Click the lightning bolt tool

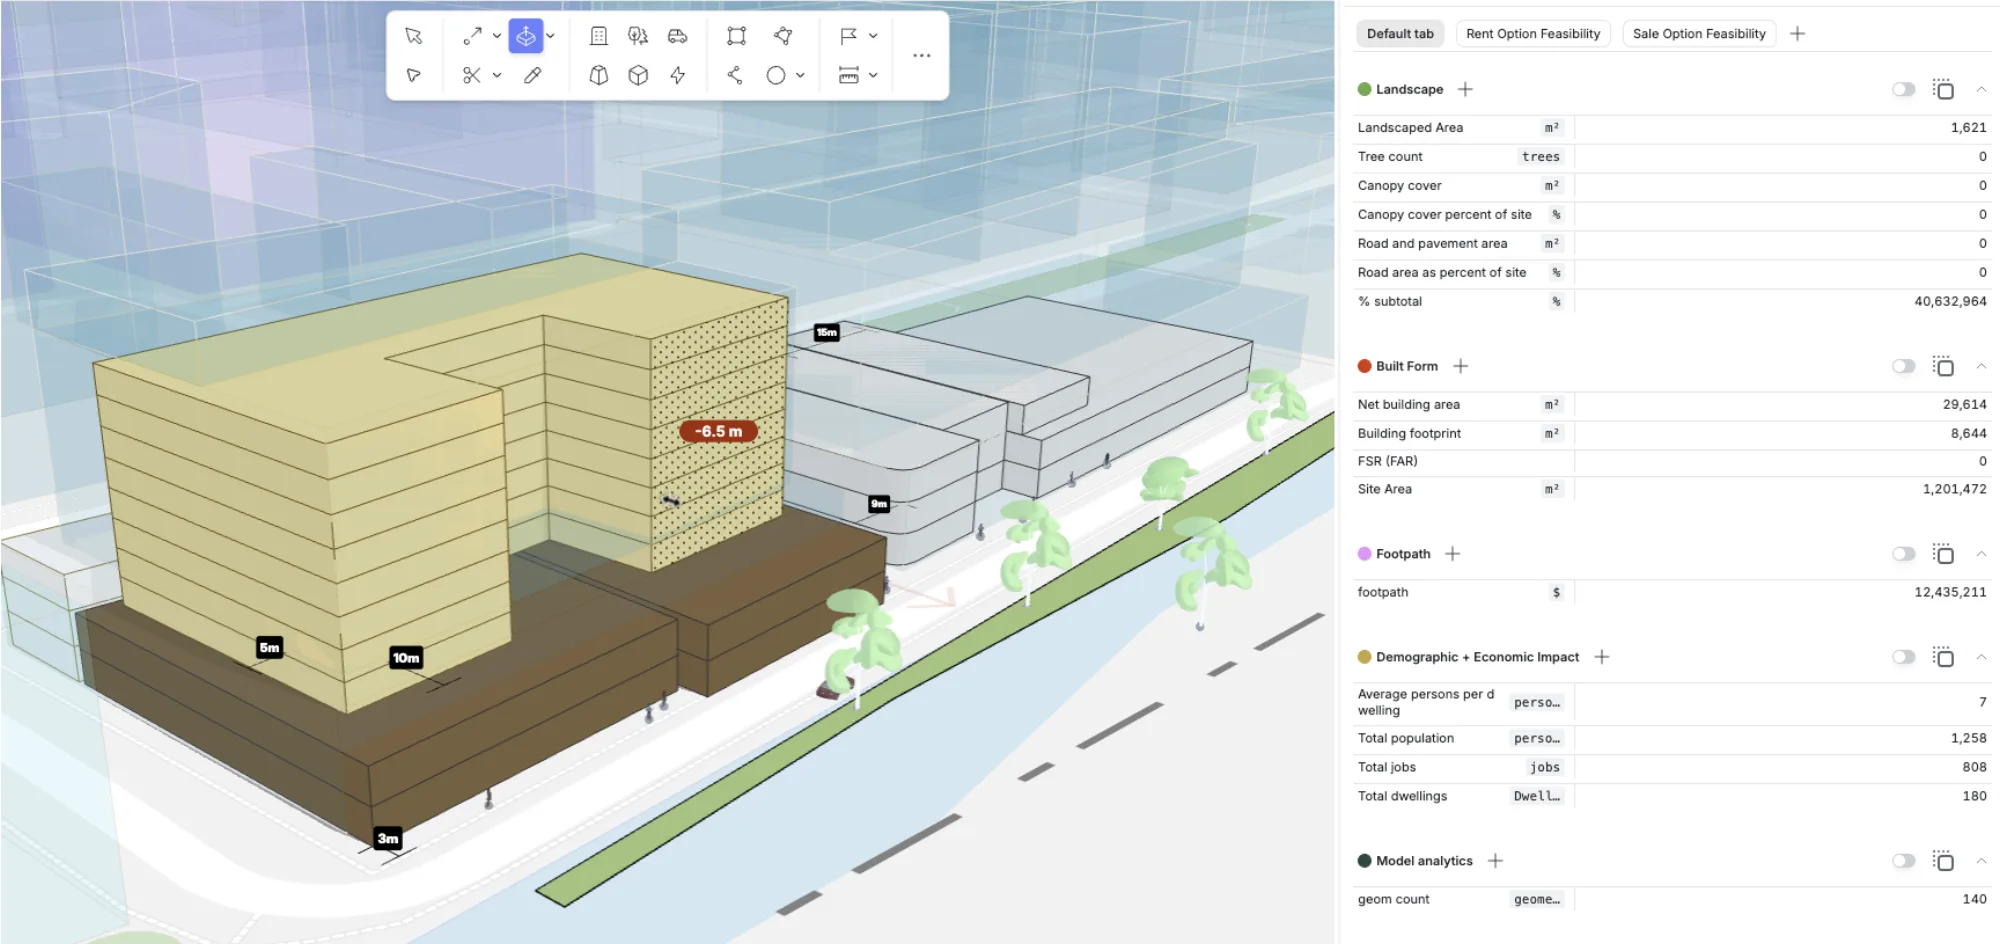point(678,75)
